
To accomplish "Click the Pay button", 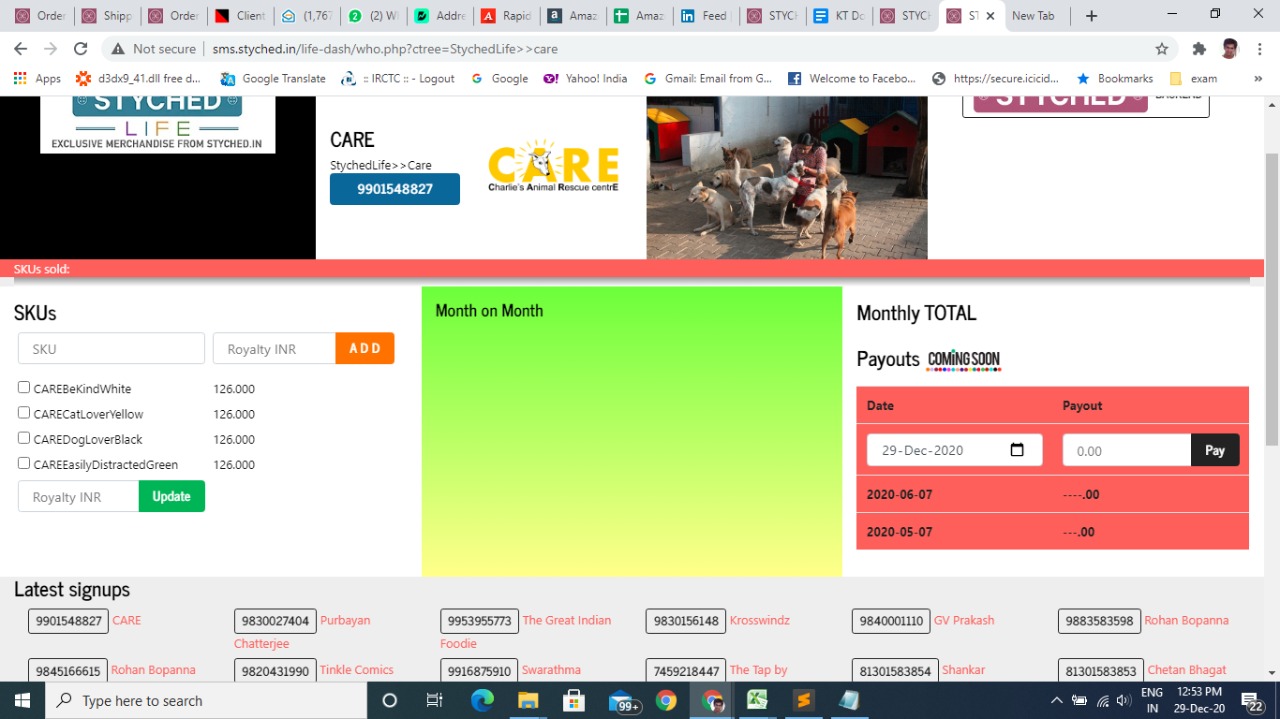I will point(1215,450).
